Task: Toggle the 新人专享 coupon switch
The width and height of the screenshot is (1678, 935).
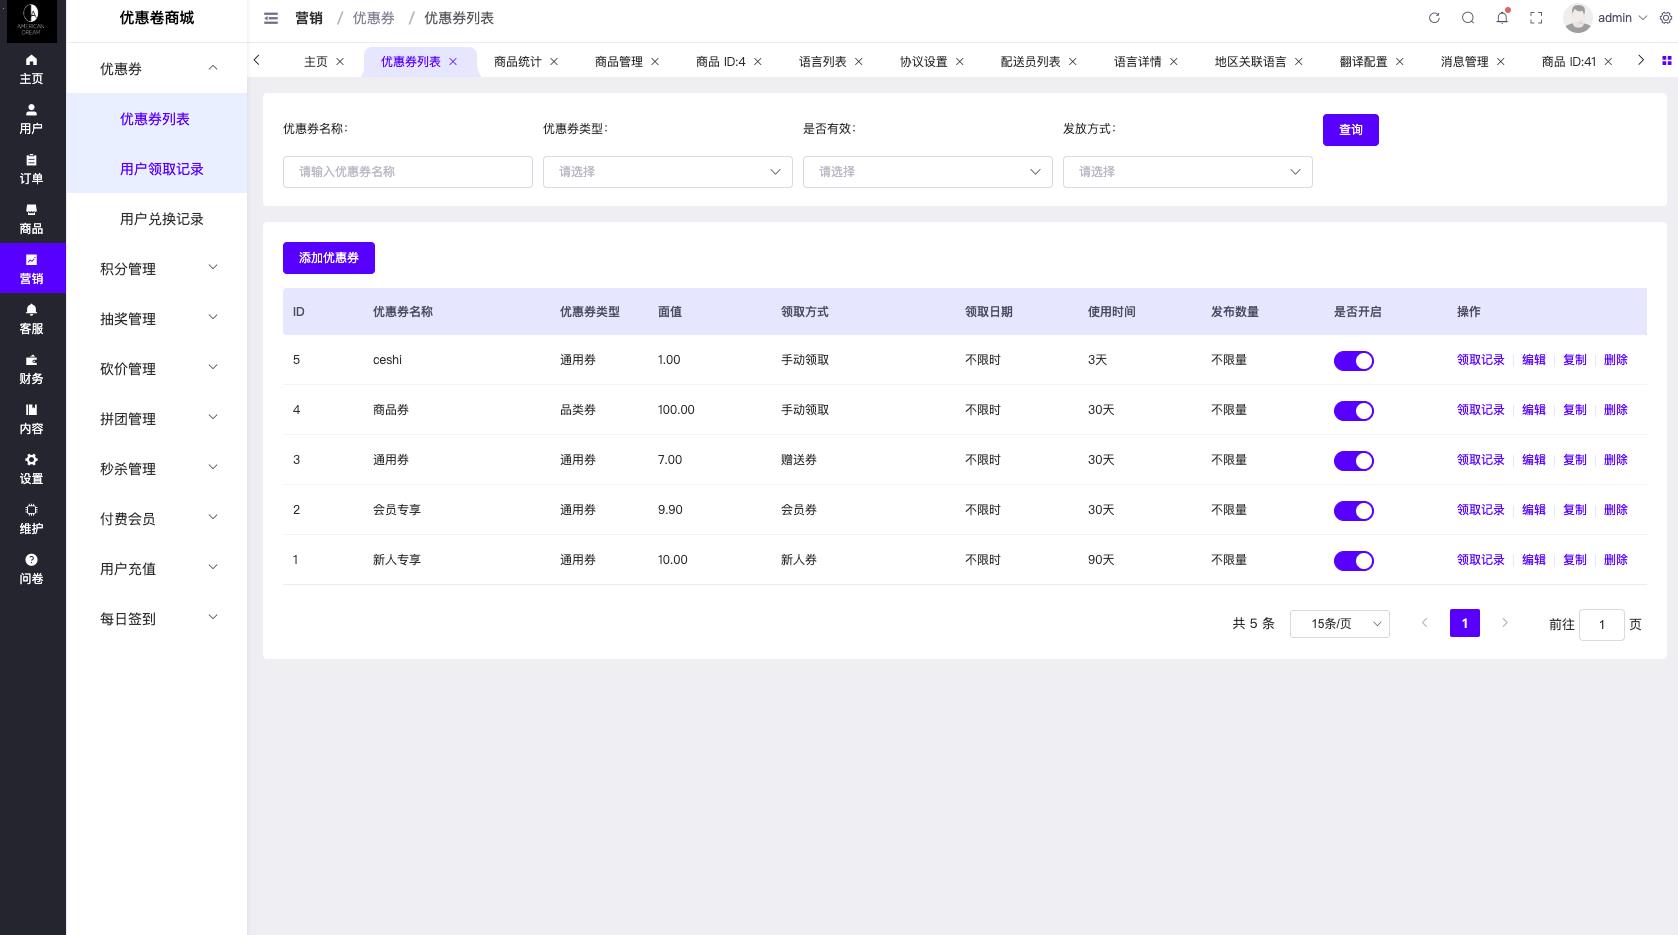Action: tap(1353, 561)
